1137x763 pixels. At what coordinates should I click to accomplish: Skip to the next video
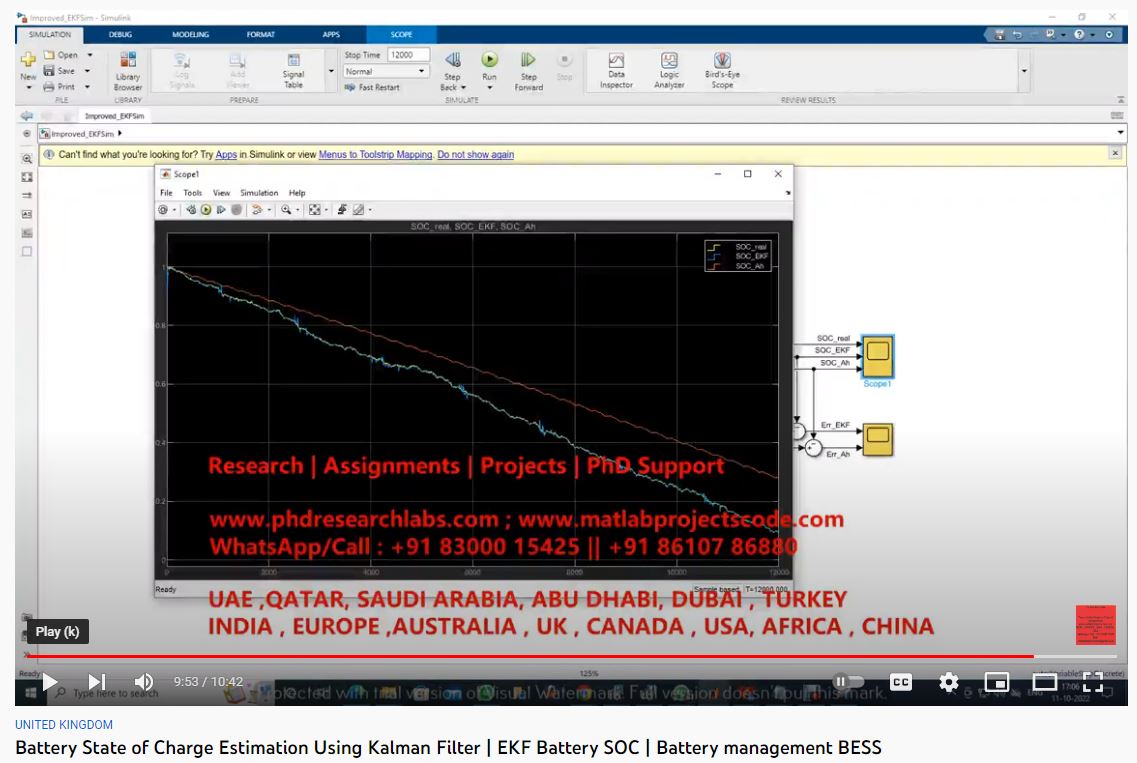[x=97, y=682]
